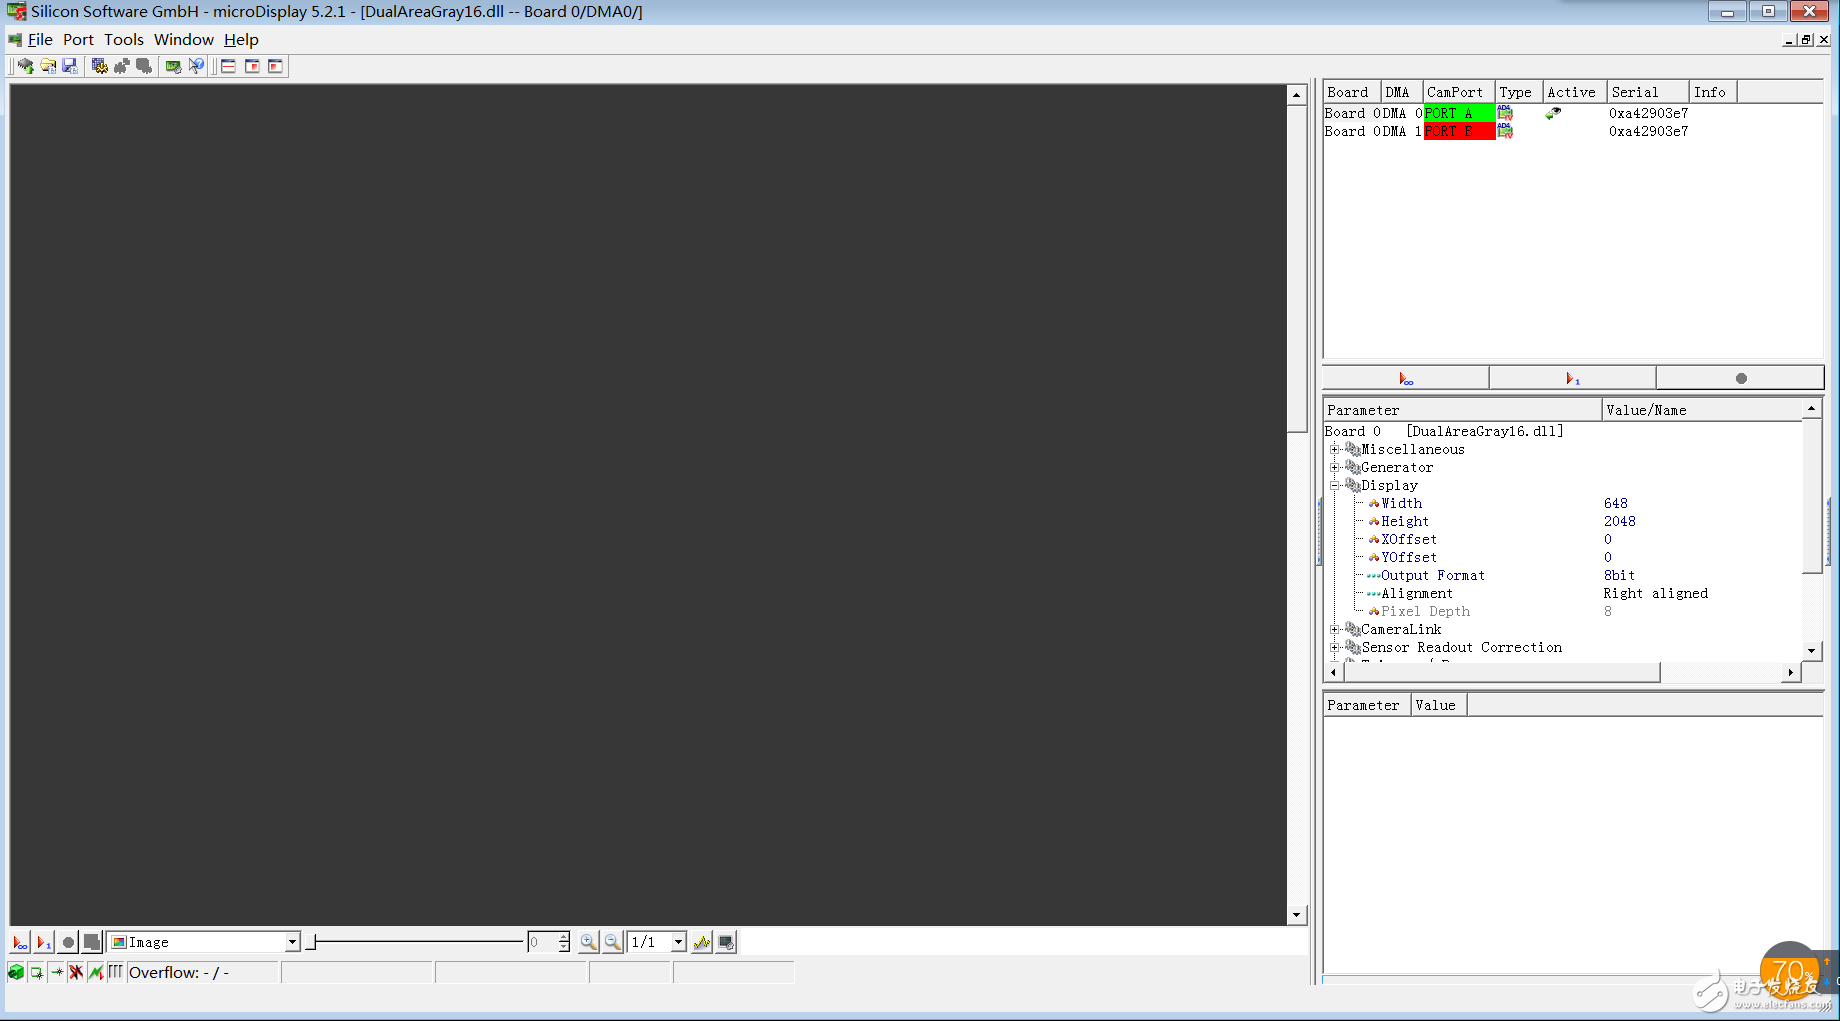Start continuous grab under the image view

pyautogui.click(x=20, y=942)
